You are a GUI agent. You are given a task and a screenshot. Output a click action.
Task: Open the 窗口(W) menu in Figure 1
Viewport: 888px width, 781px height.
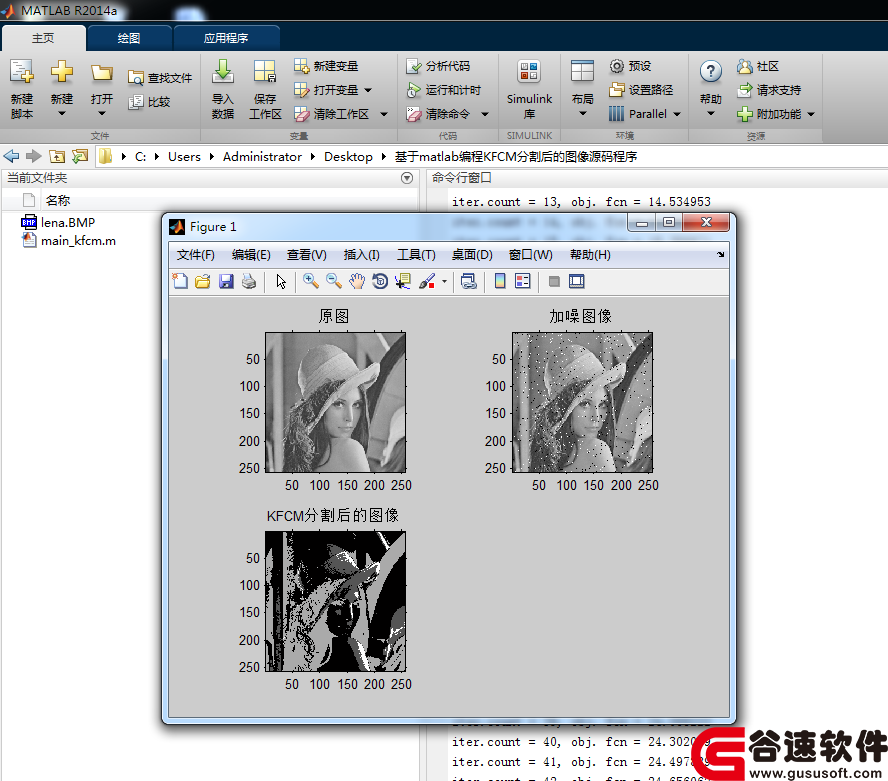tap(530, 255)
